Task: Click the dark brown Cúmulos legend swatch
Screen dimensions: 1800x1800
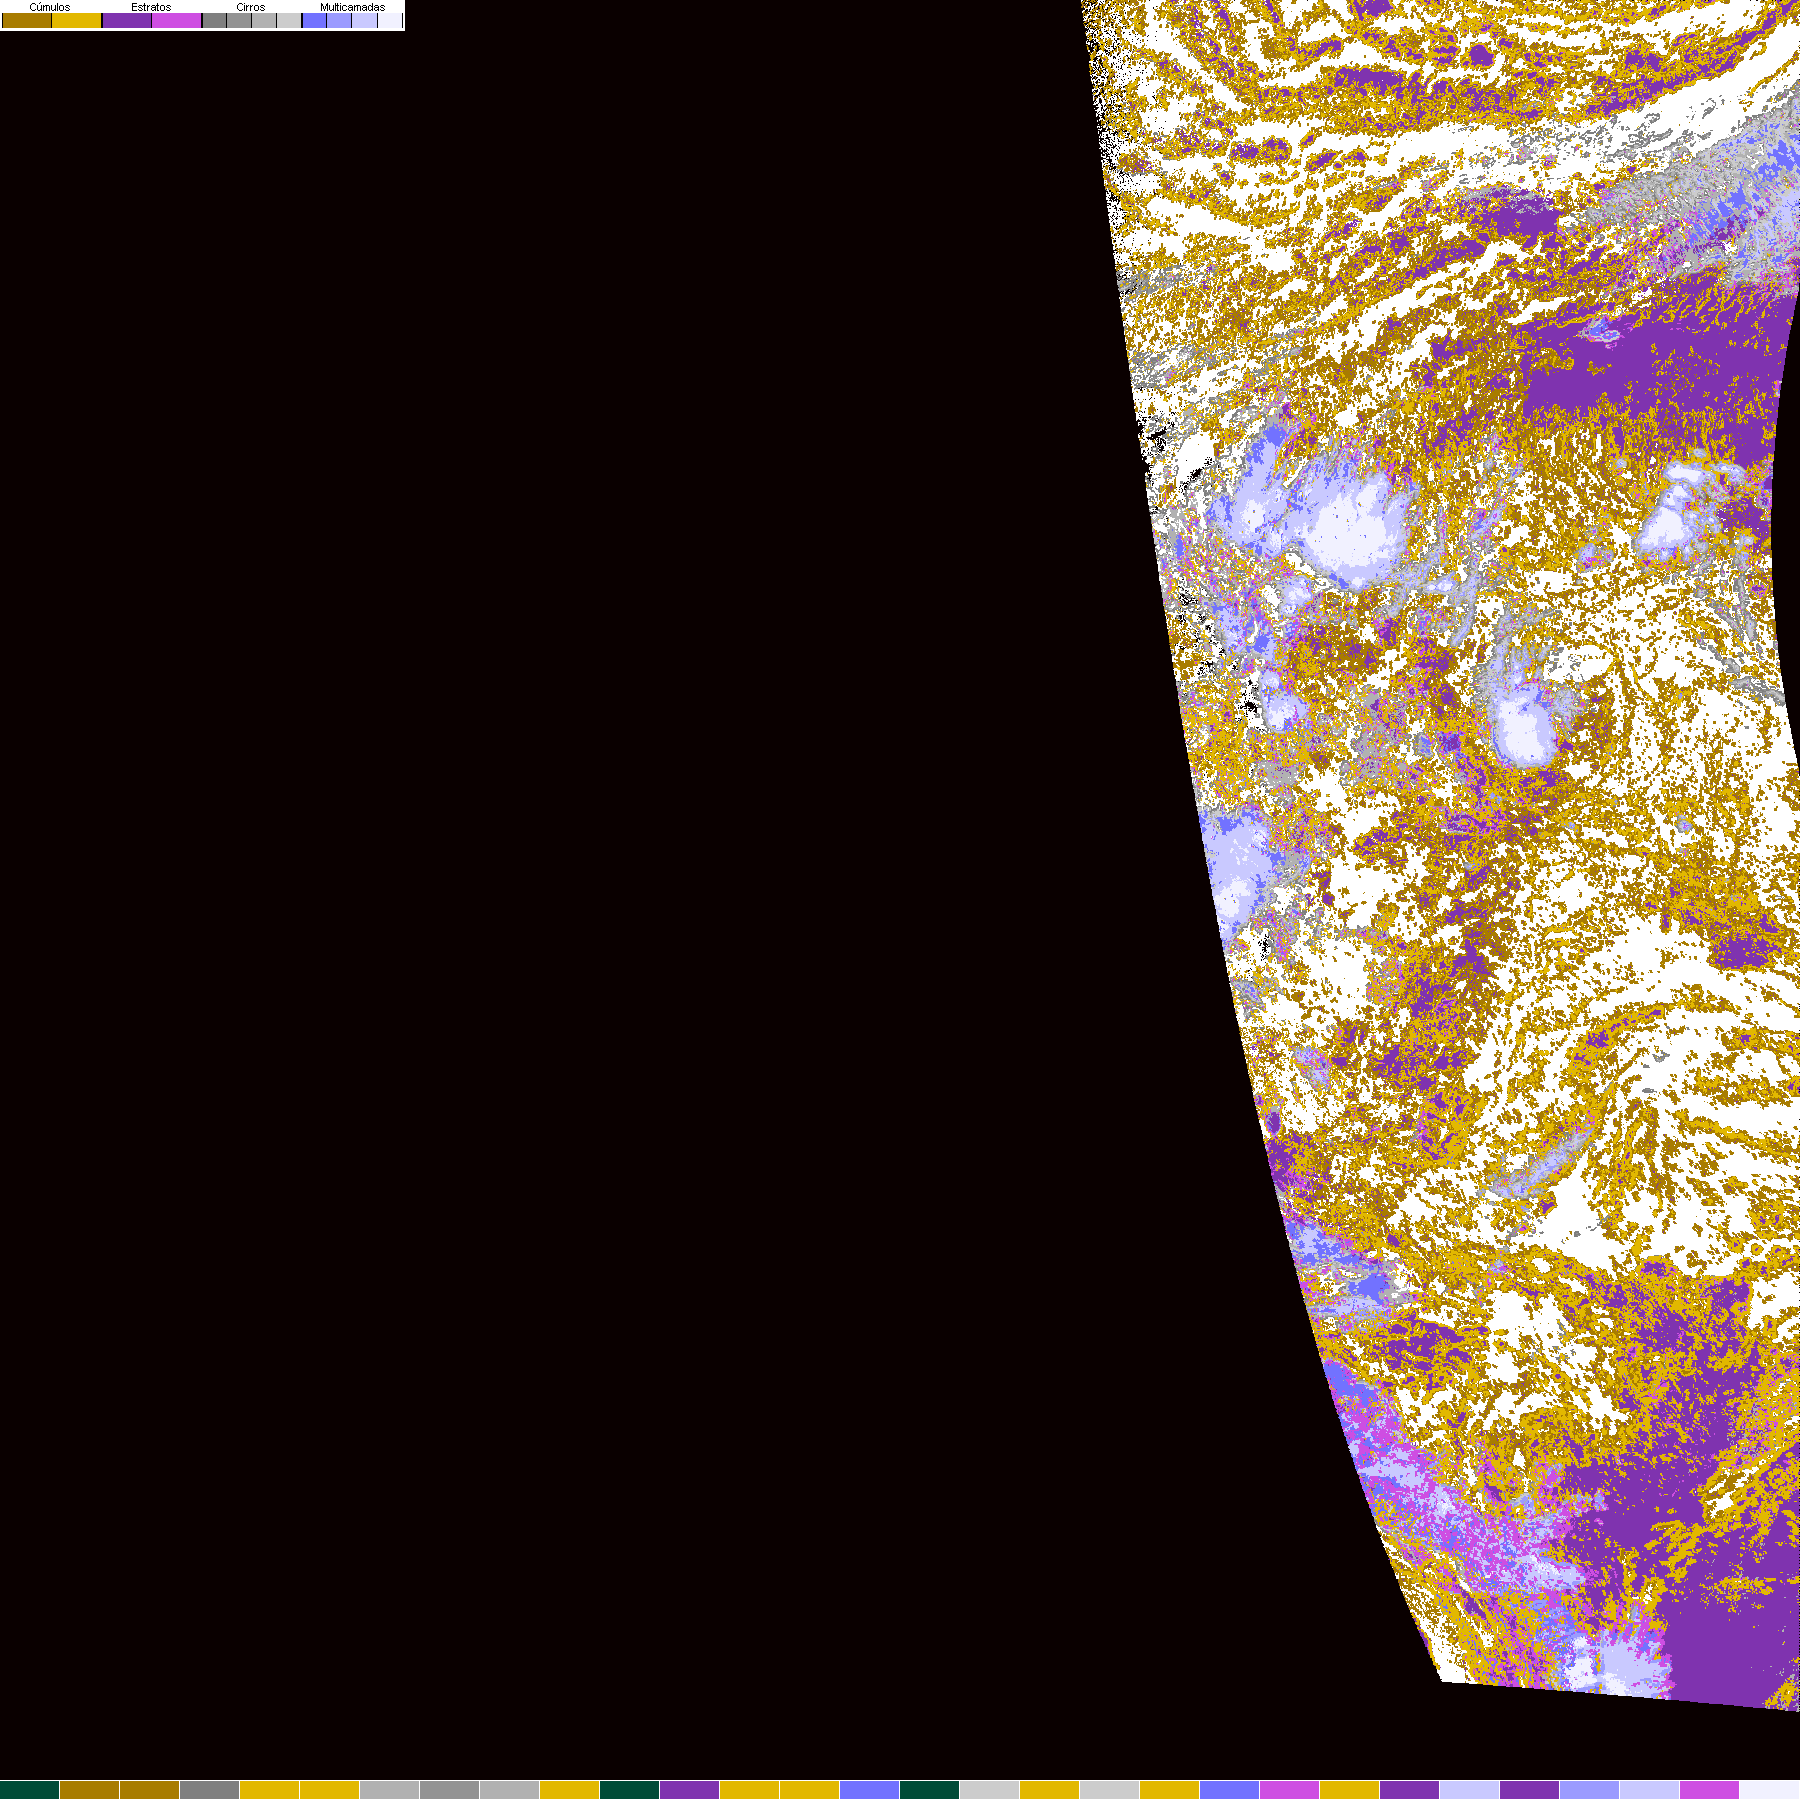Action: tap(27, 20)
